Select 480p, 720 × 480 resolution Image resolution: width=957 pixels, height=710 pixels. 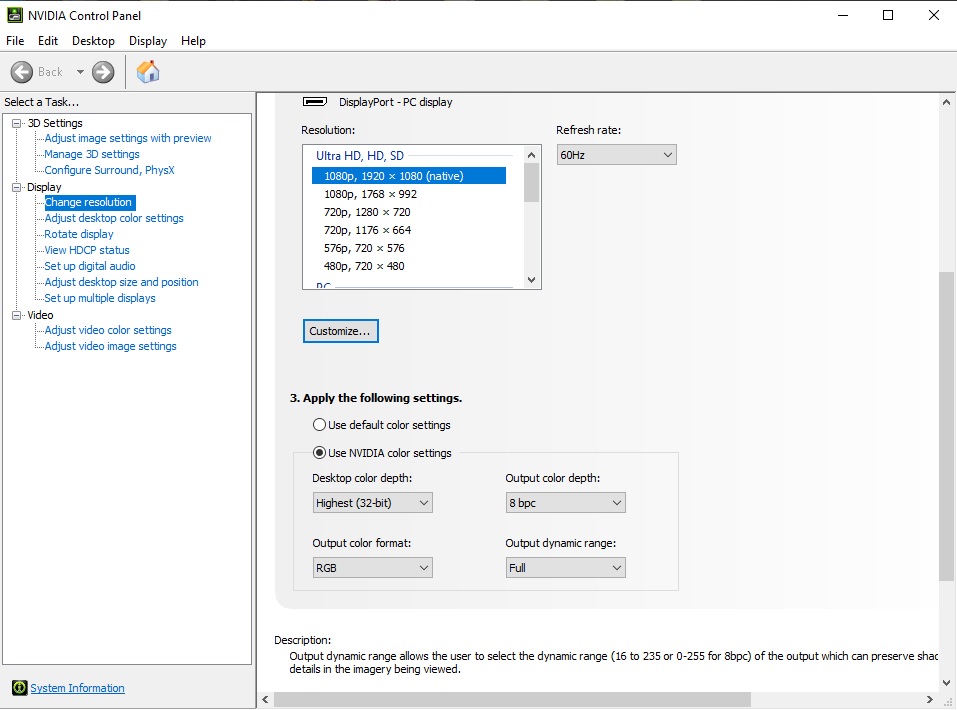pyautogui.click(x=364, y=266)
